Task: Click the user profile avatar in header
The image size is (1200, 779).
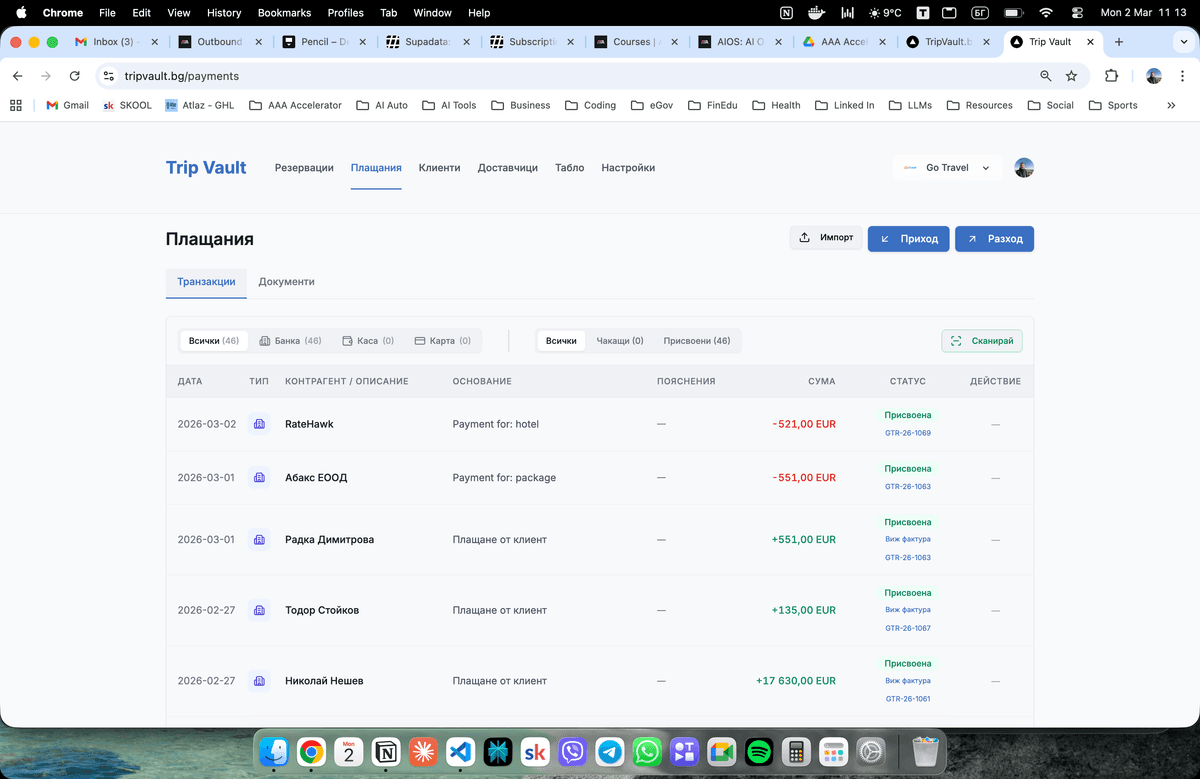Action: point(1023,168)
